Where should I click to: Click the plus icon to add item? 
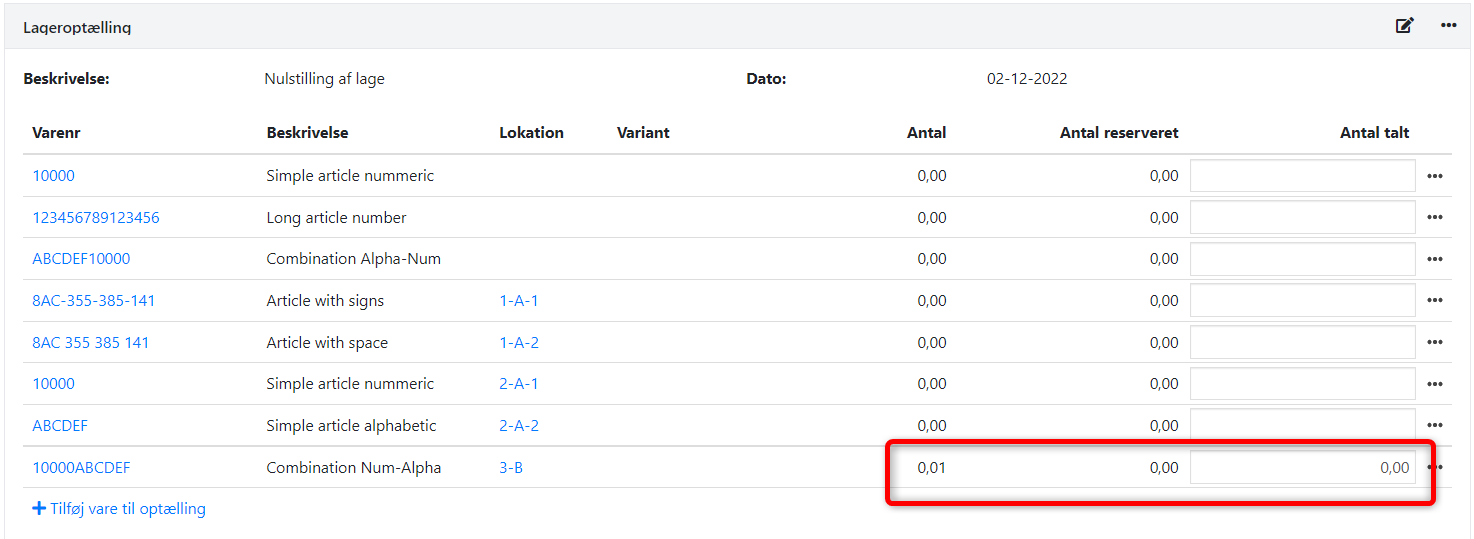coord(39,508)
